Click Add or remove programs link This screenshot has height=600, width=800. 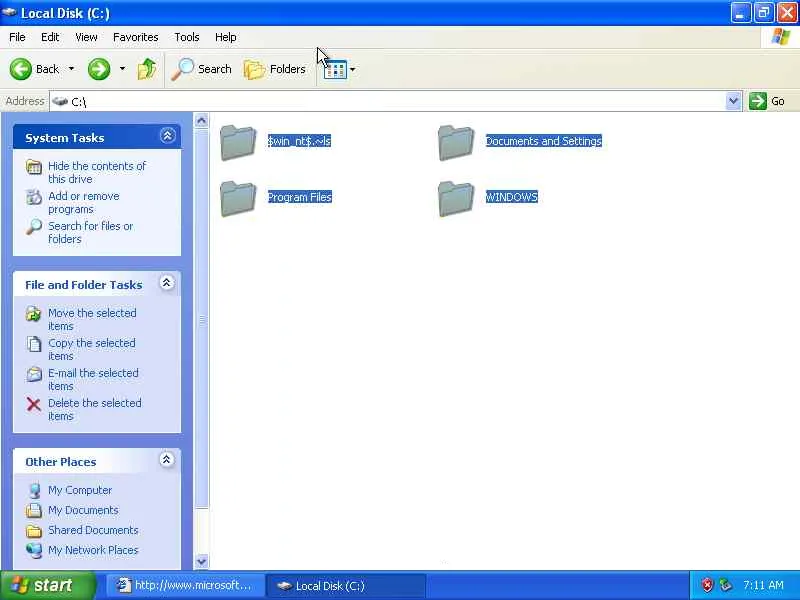pyautogui.click(x=84, y=203)
